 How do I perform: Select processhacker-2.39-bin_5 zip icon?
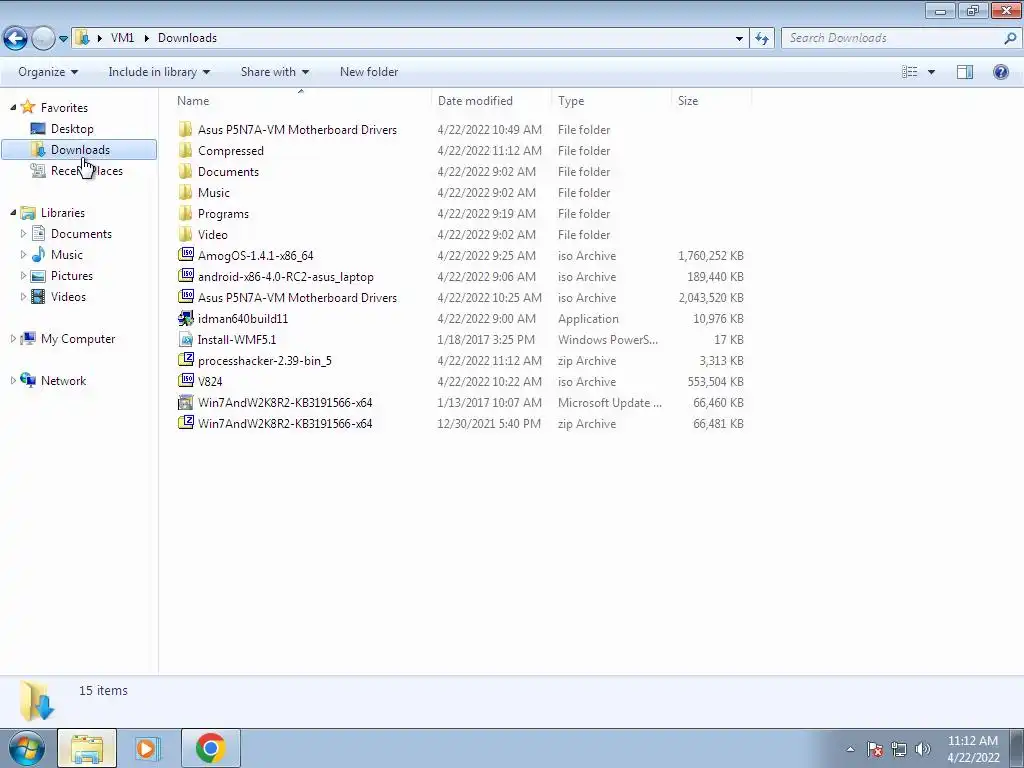coord(186,360)
